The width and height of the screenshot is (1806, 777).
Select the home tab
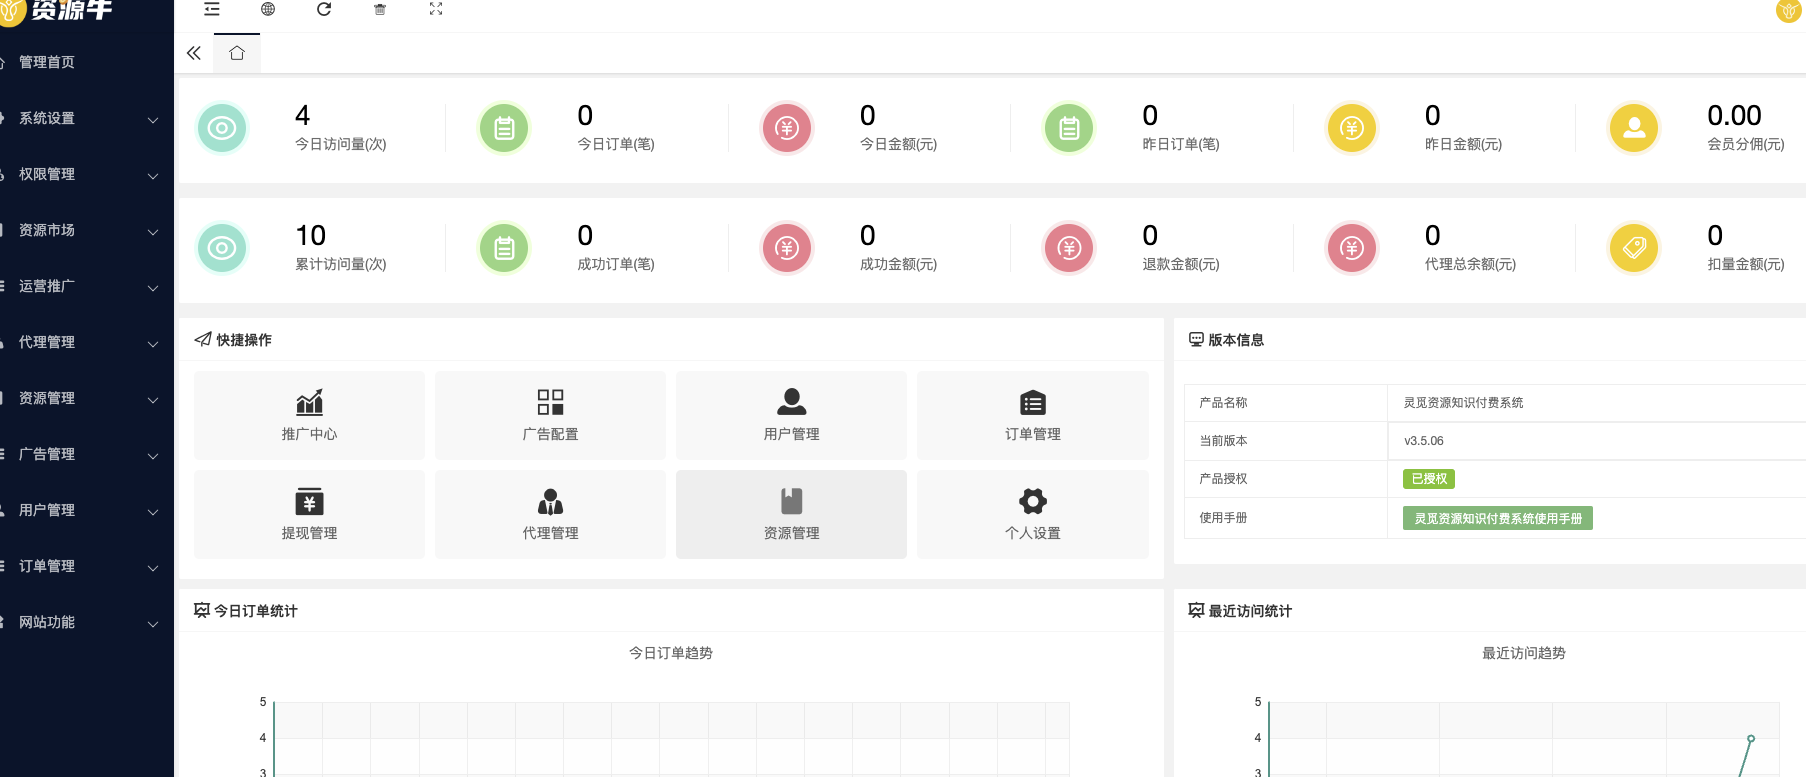[x=237, y=53]
